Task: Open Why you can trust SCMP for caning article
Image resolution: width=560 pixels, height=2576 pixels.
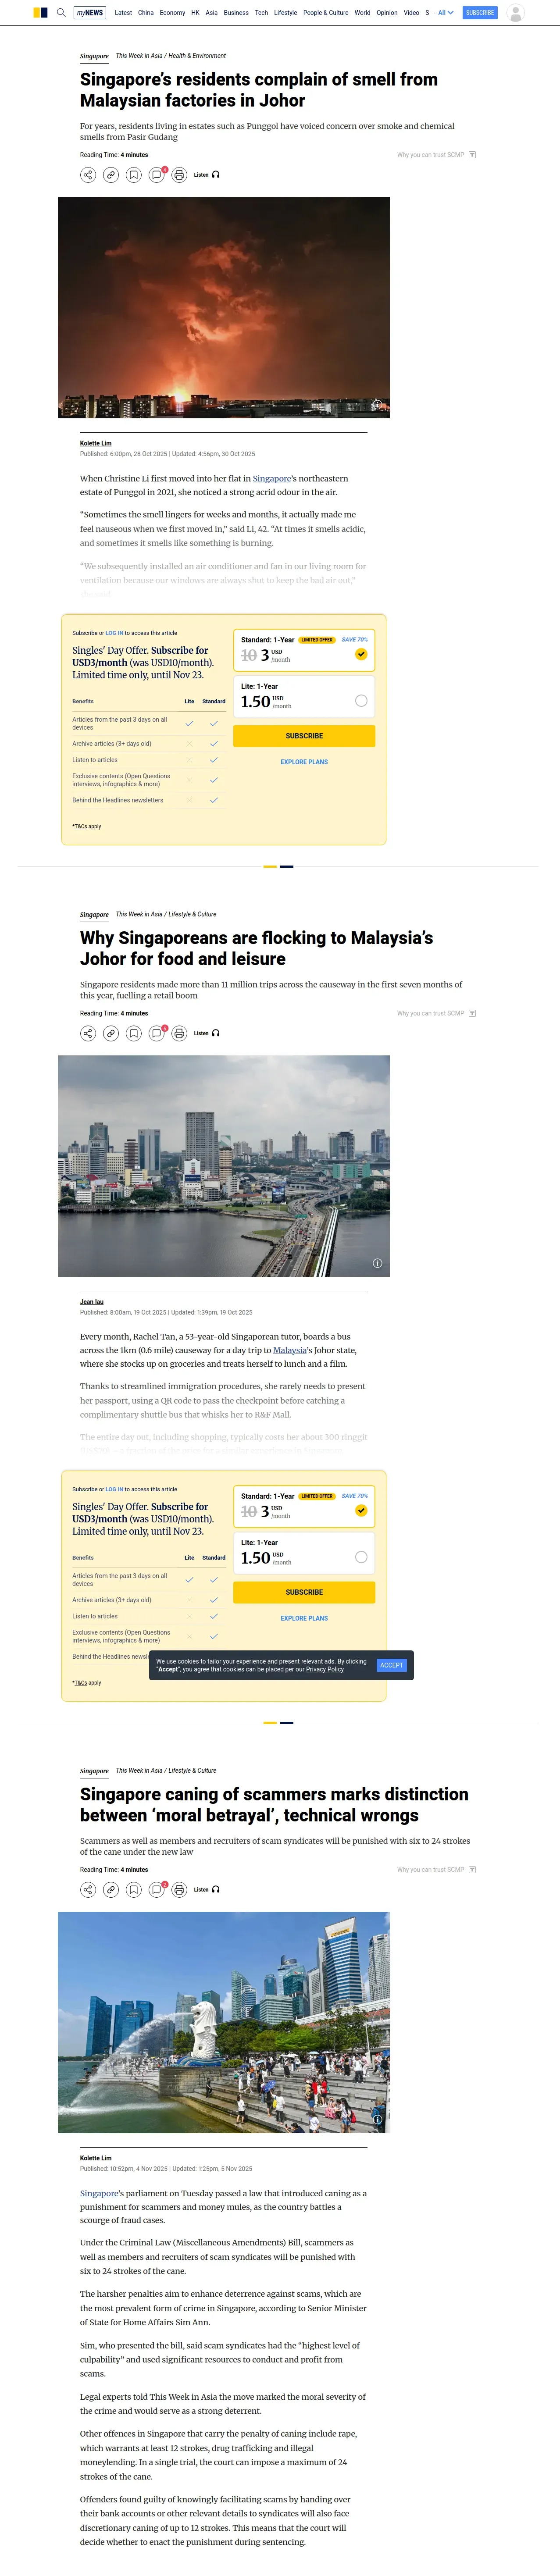Action: 436,1869
